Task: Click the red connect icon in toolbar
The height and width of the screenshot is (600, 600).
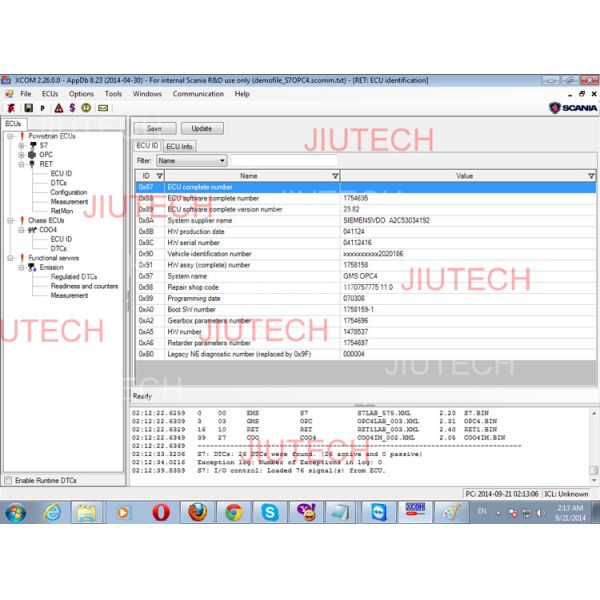Action: 11,107
